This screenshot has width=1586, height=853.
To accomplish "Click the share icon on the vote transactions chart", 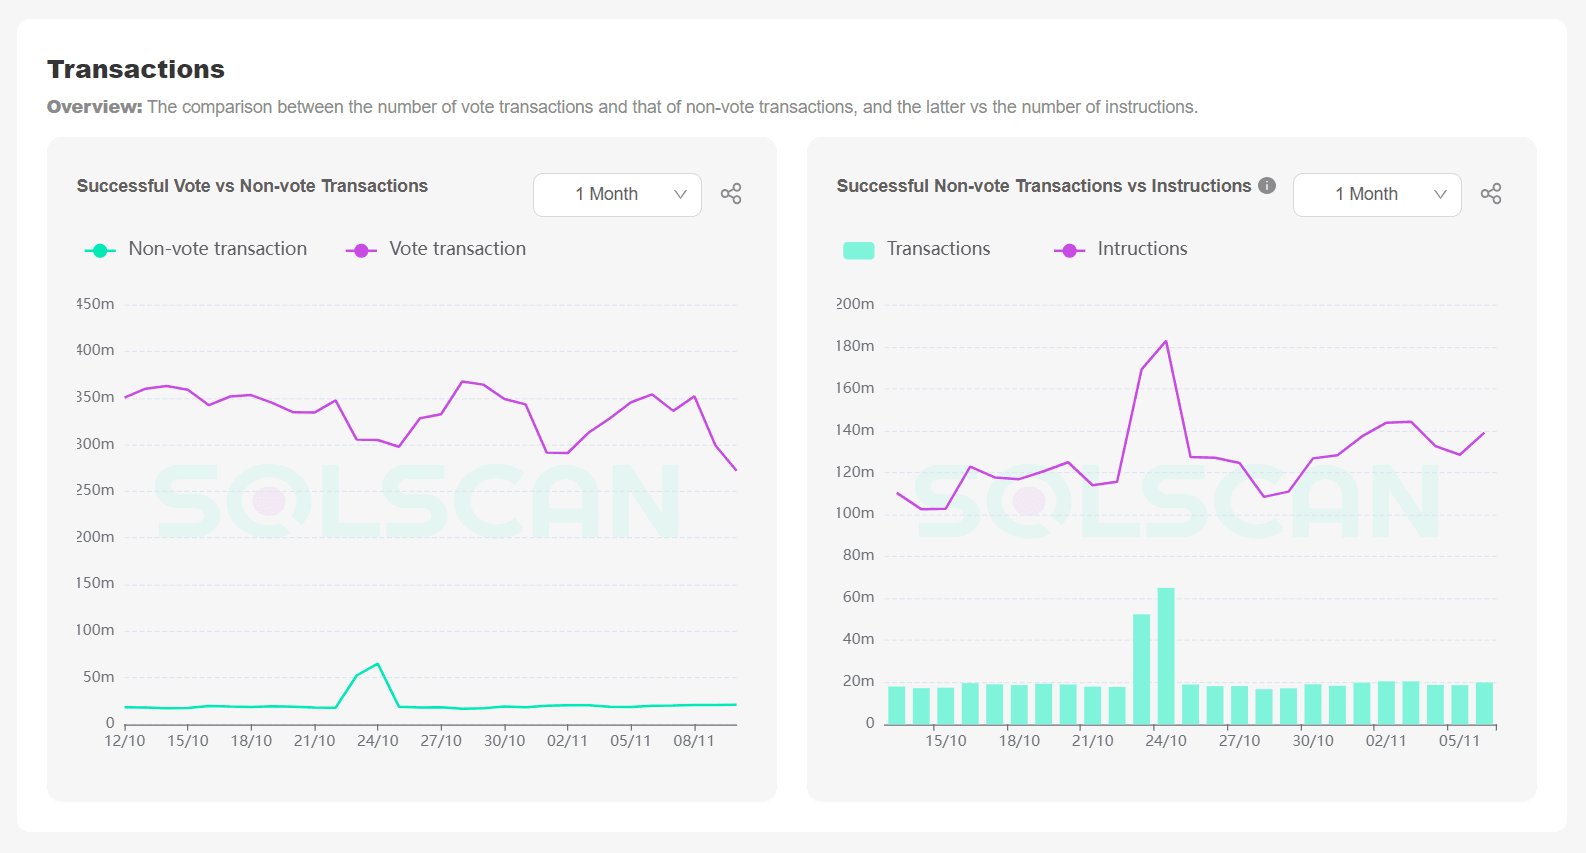I will click(731, 193).
